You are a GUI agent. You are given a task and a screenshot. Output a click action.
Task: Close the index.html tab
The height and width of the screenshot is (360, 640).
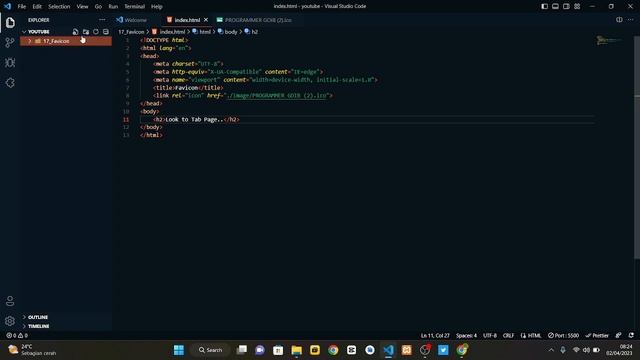[x=206, y=20]
